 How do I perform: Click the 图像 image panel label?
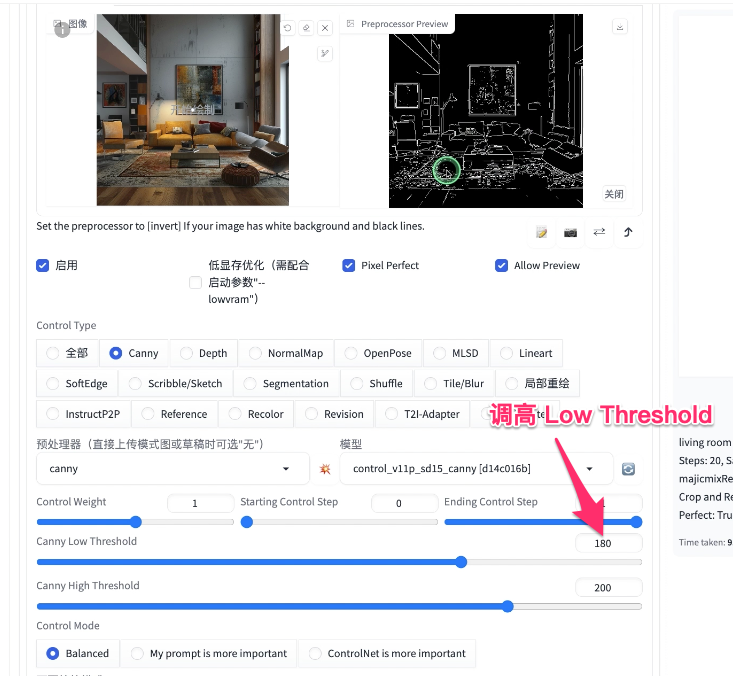click(x=71, y=23)
